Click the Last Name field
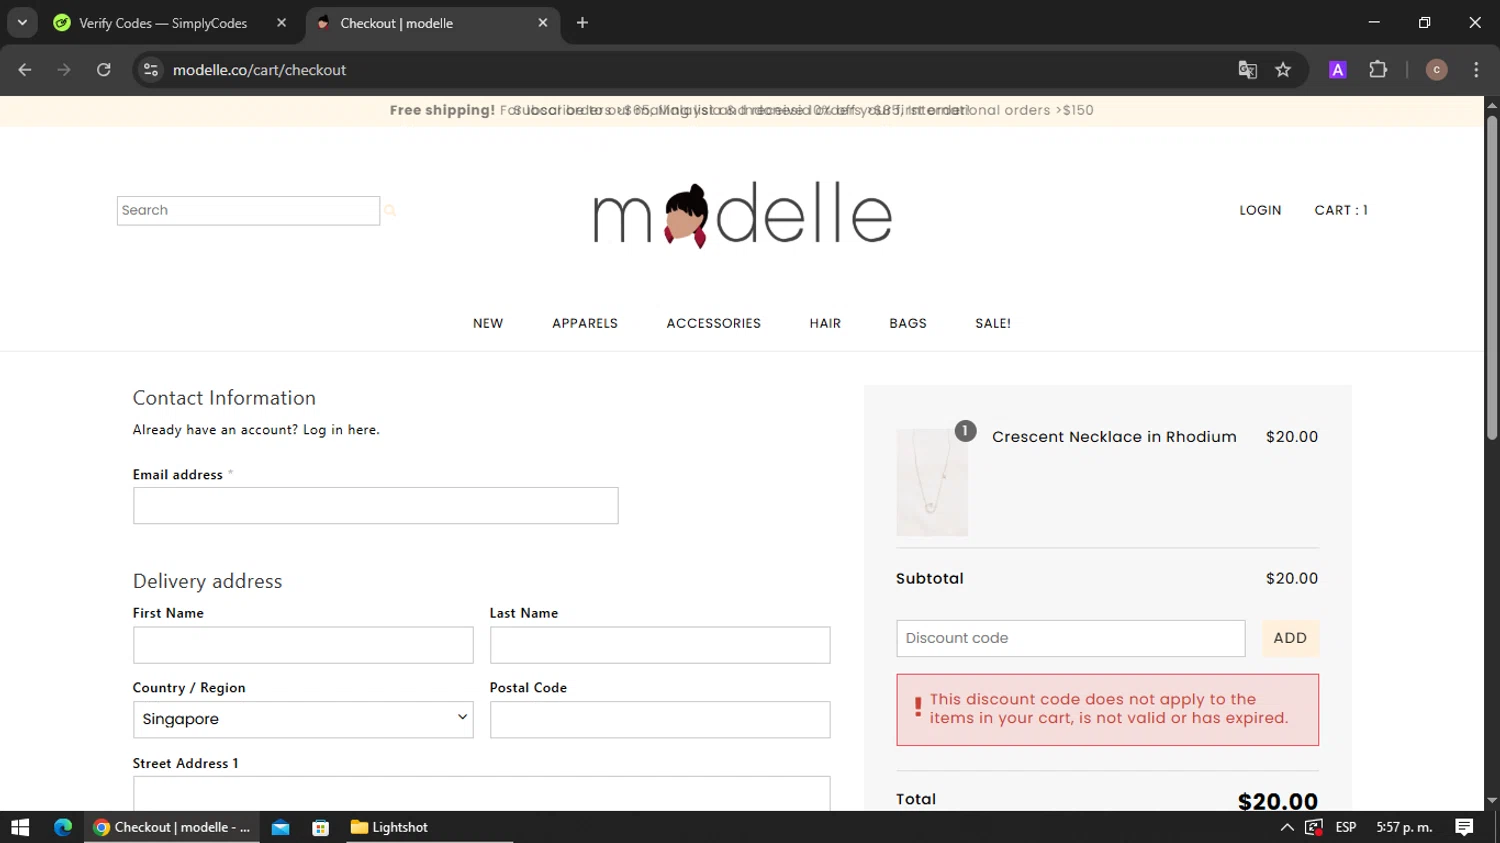The height and width of the screenshot is (843, 1500). [x=660, y=645]
